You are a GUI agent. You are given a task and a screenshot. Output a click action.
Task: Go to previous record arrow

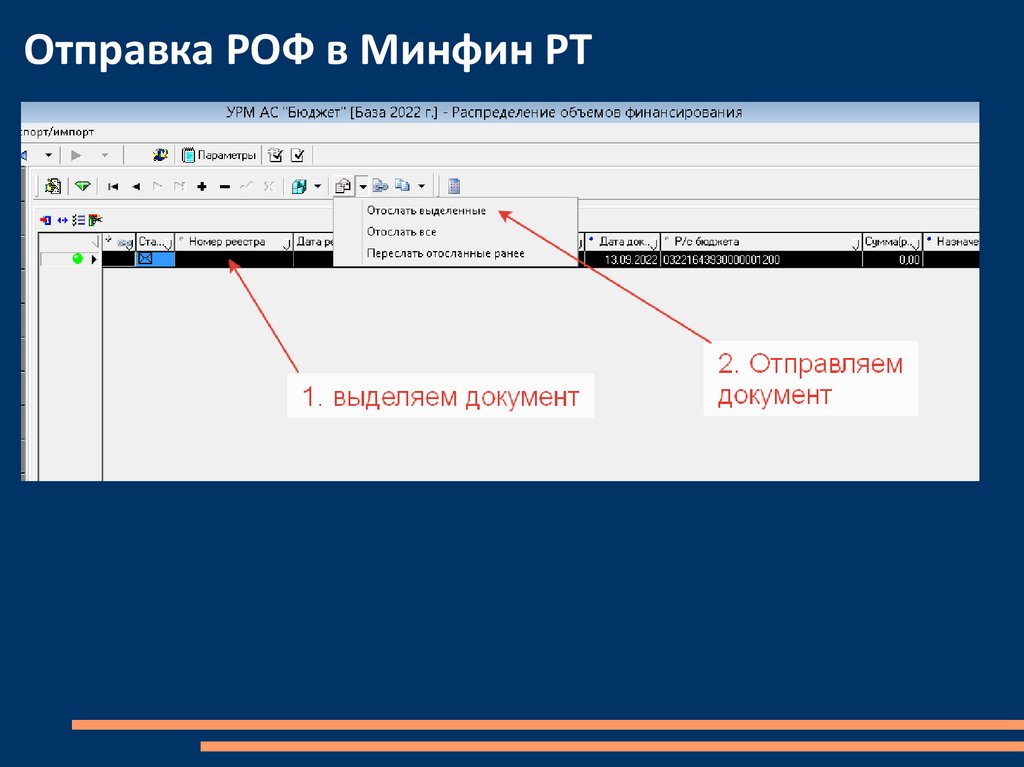(135, 187)
